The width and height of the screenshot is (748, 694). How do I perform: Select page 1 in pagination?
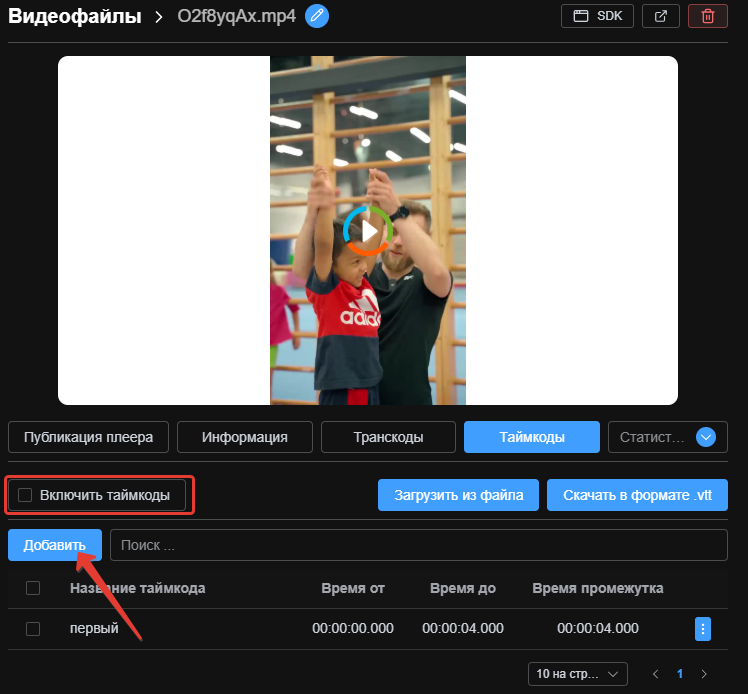tap(680, 674)
